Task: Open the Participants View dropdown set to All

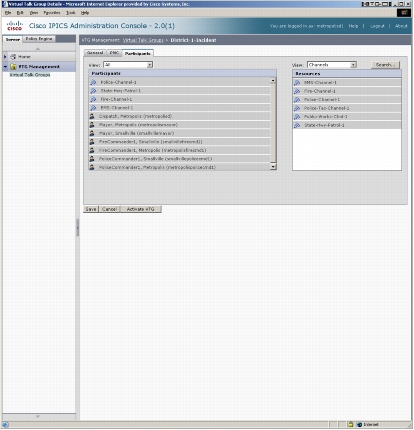Action: click(x=128, y=65)
